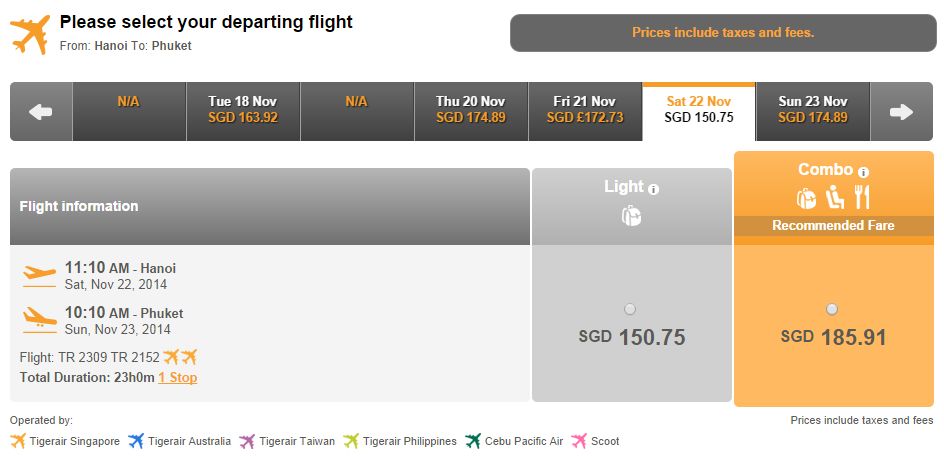Click the Combo meal fork-and-knife icon
The image size is (944, 456).
pyautogui.click(x=862, y=197)
